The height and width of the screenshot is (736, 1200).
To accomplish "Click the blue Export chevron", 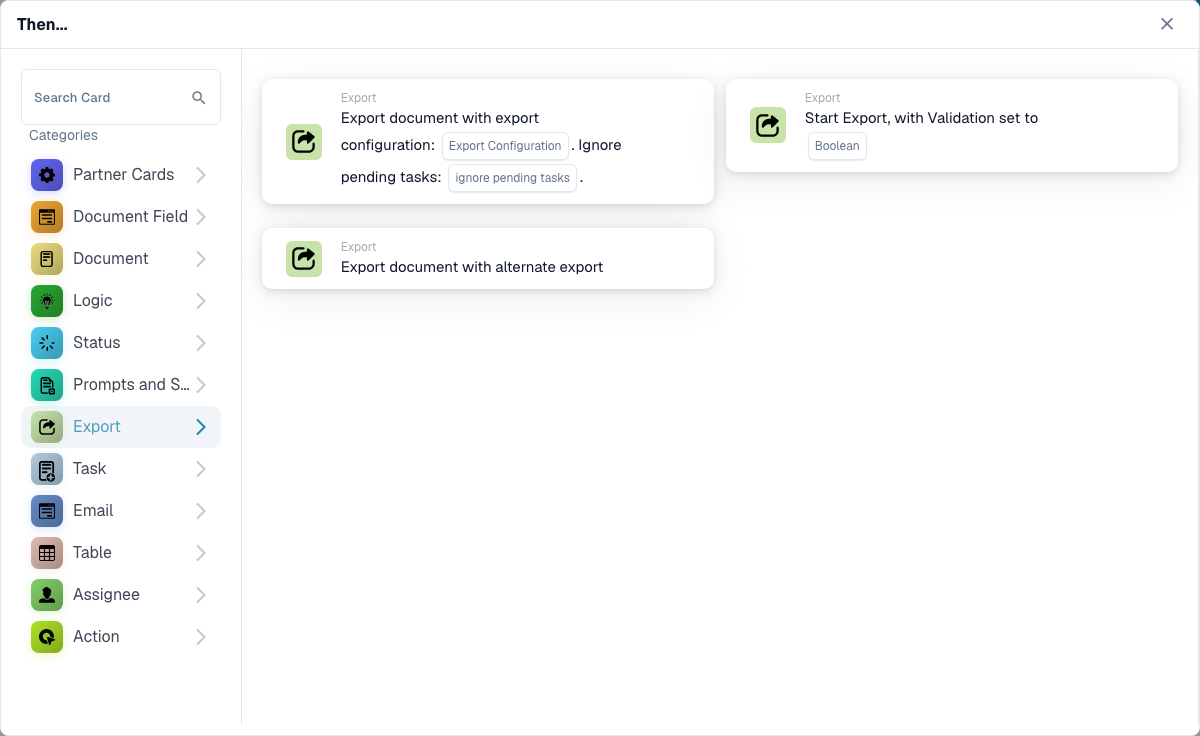I will [201, 427].
